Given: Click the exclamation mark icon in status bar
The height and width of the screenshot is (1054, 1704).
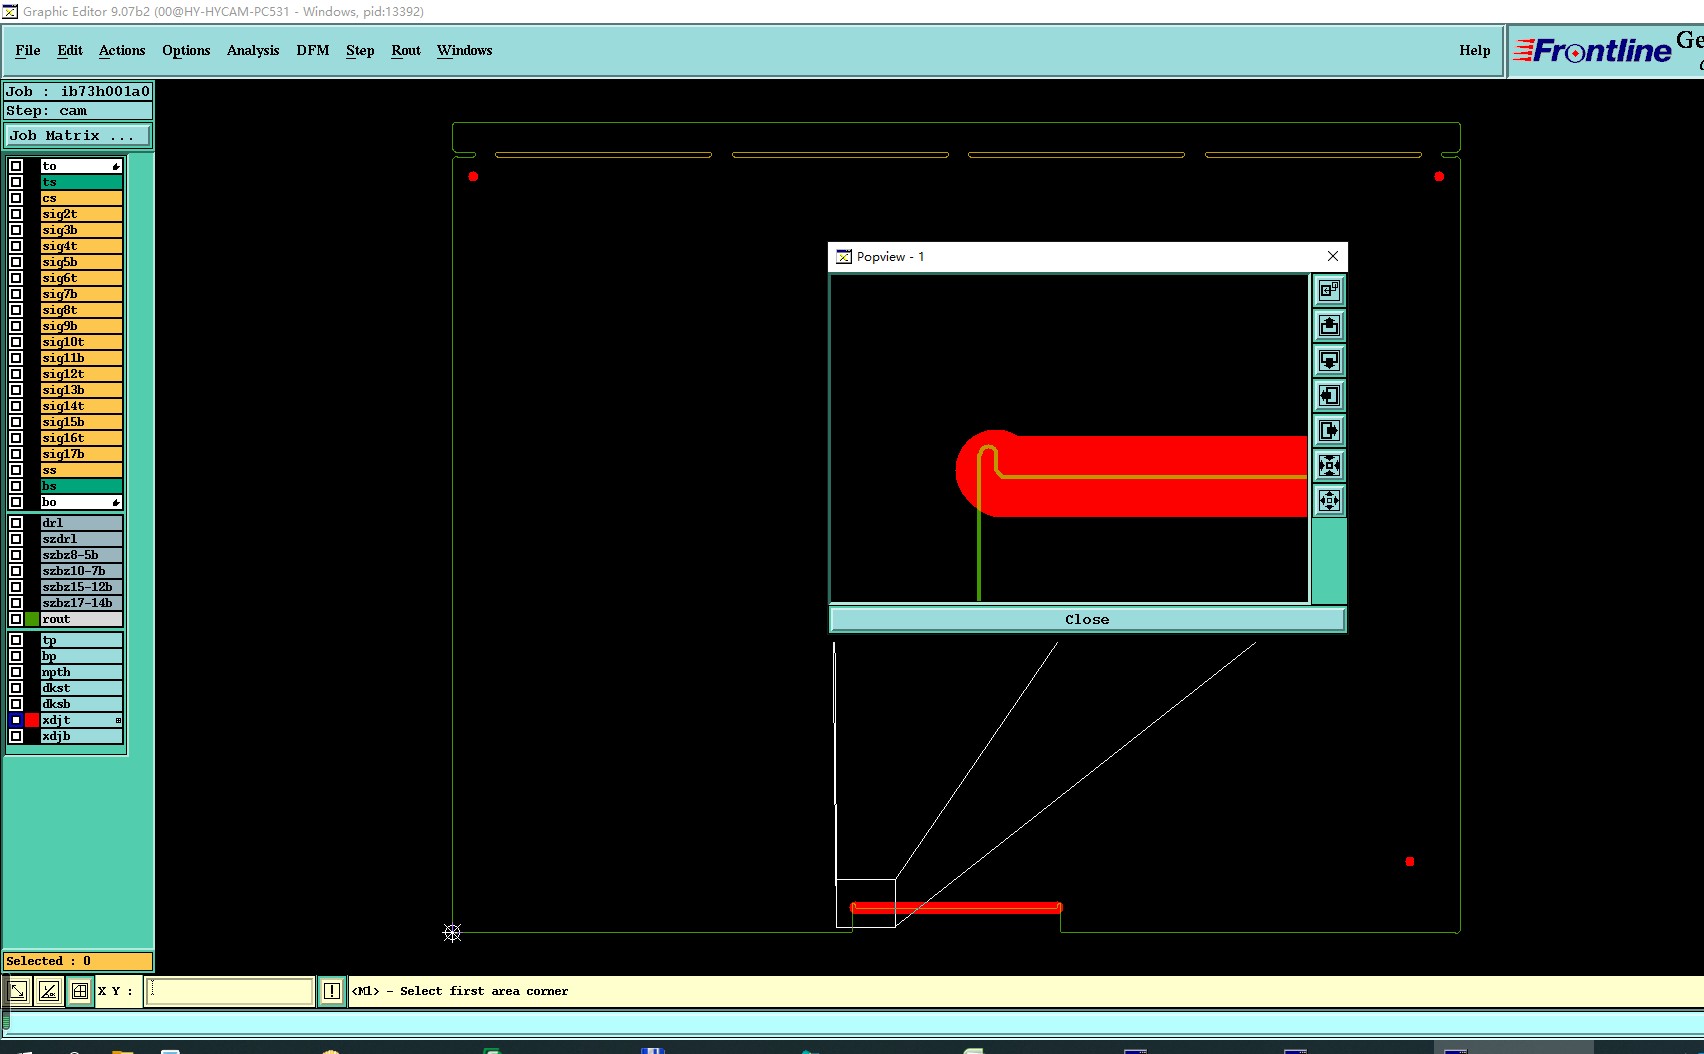Looking at the screenshot, I should pyautogui.click(x=332, y=991).
